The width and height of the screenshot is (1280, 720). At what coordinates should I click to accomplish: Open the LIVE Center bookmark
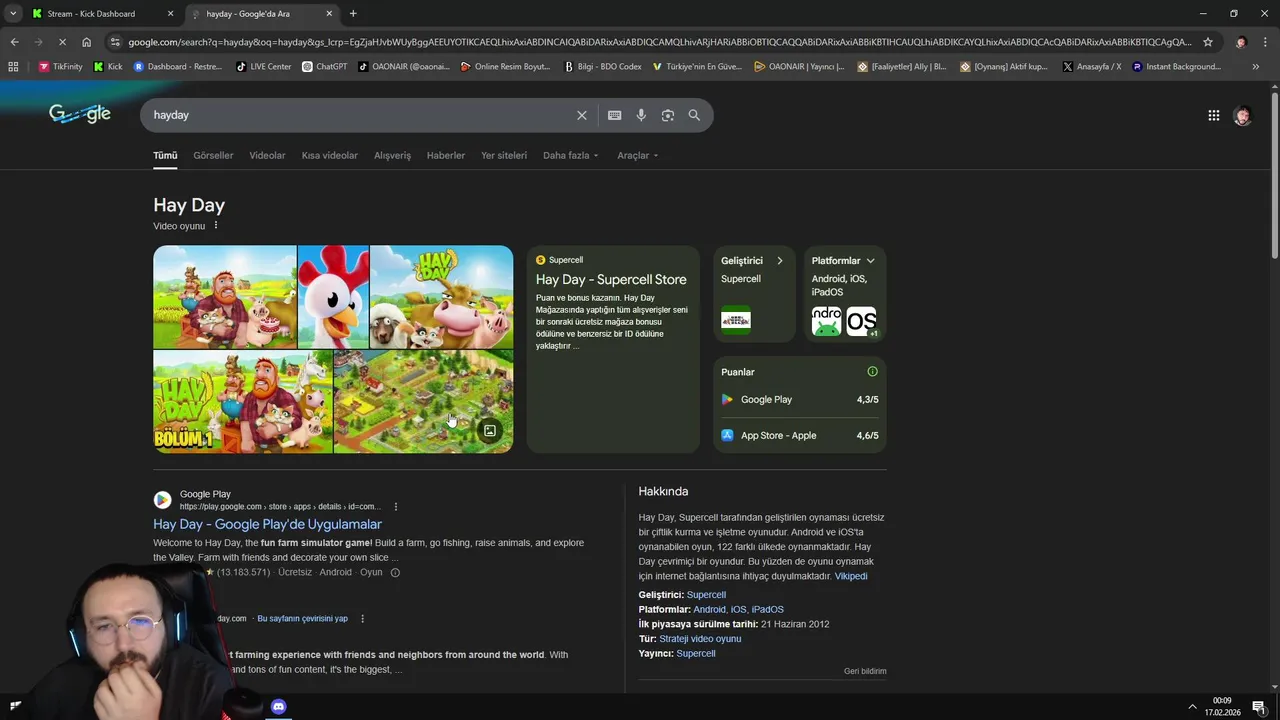coord(263,67)
